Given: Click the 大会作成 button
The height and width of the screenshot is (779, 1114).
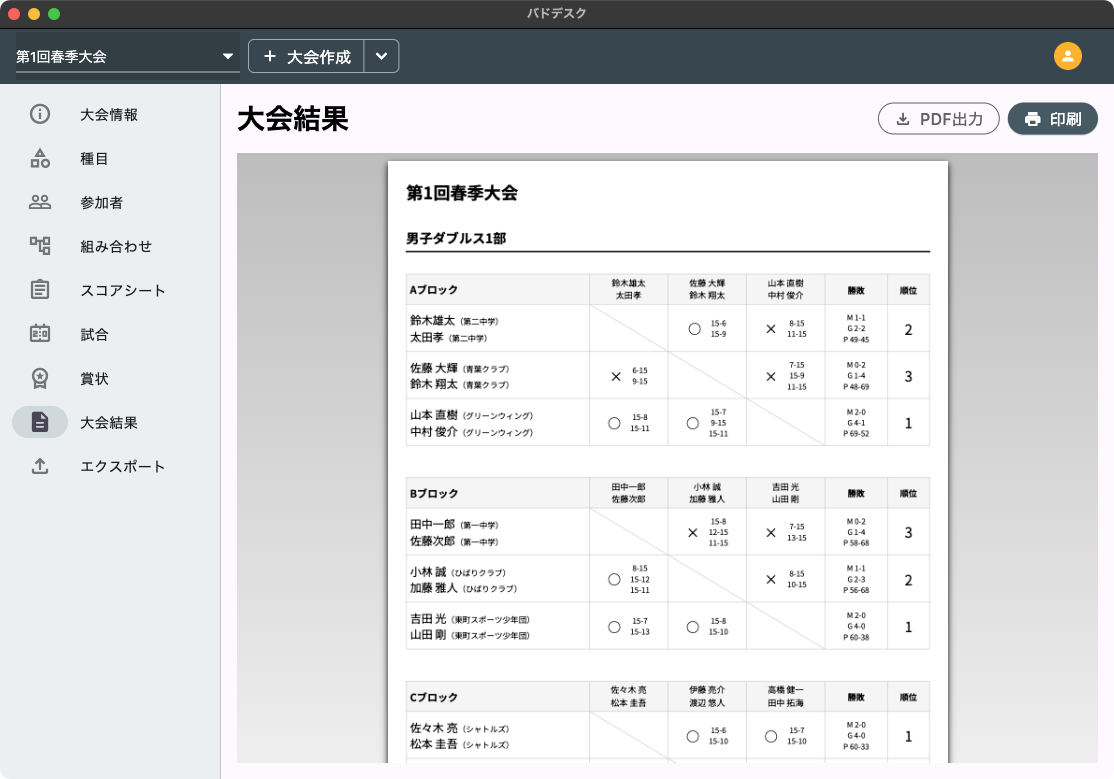Looking at the screenshot, I should pos(306,56).
